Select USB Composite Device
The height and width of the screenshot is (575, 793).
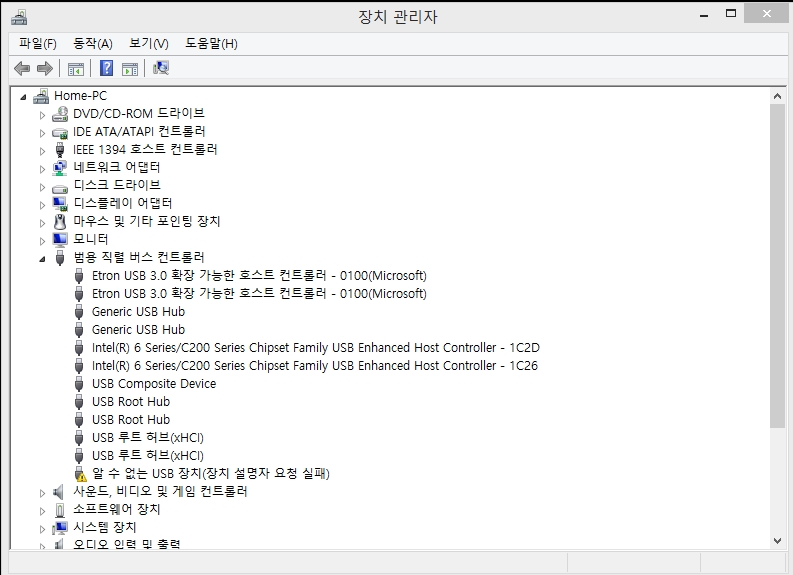pyautogui.click(x=154, y=384)
